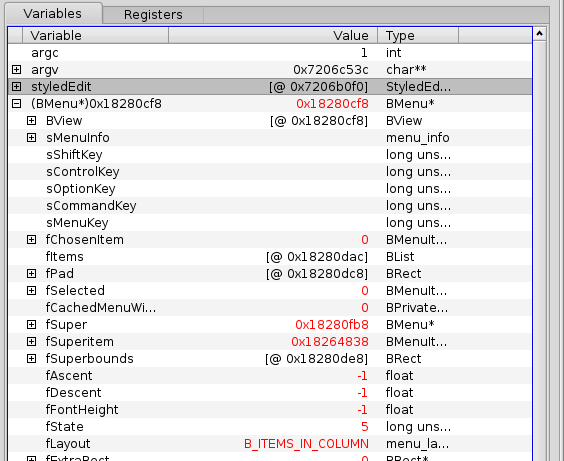Expand the styledEdit variable node
The image size is (564, 461).
tap(16, 86)
